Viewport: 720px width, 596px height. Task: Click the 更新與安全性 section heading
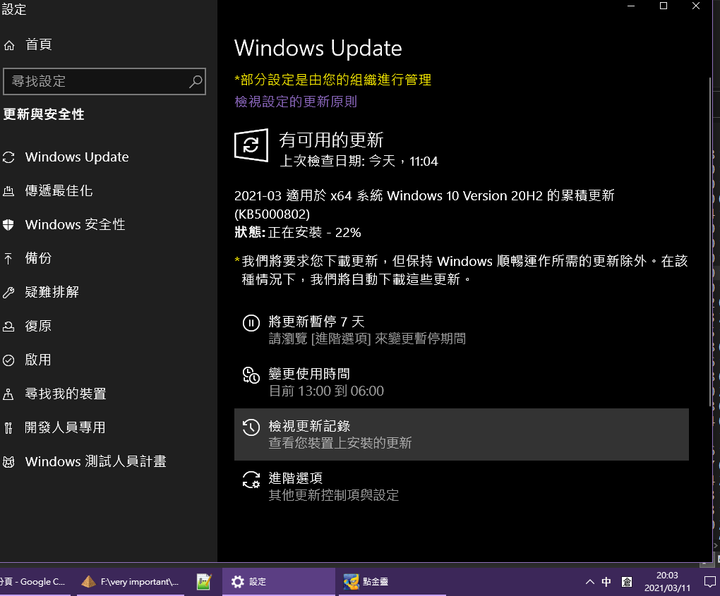pos(44,114)
